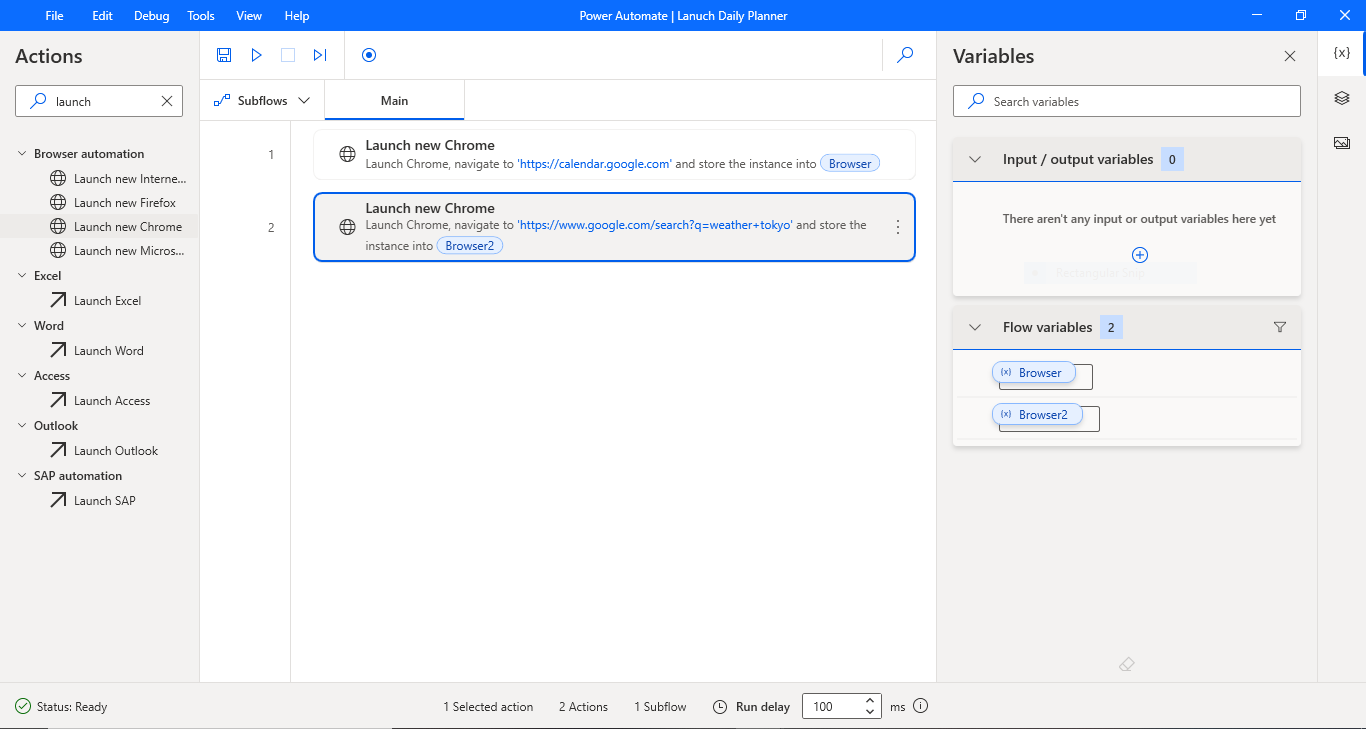This screenshot has width=1366, height=729.
Task: Collapse the Excel action group
Action: 22,276
